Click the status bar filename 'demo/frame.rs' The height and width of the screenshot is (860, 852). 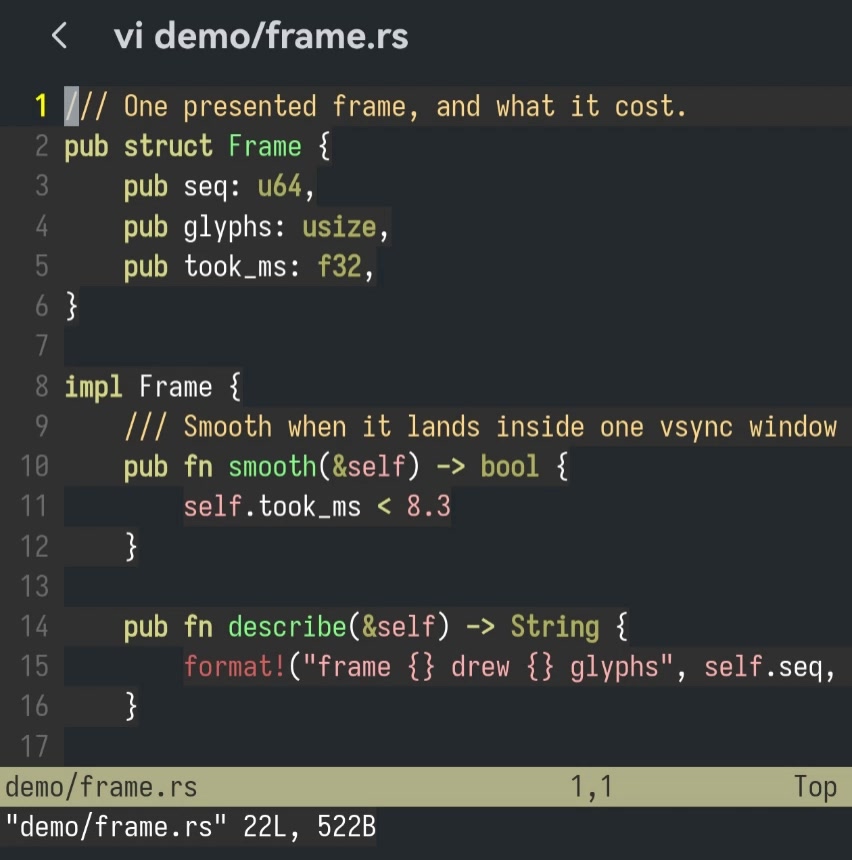point(101,787)
